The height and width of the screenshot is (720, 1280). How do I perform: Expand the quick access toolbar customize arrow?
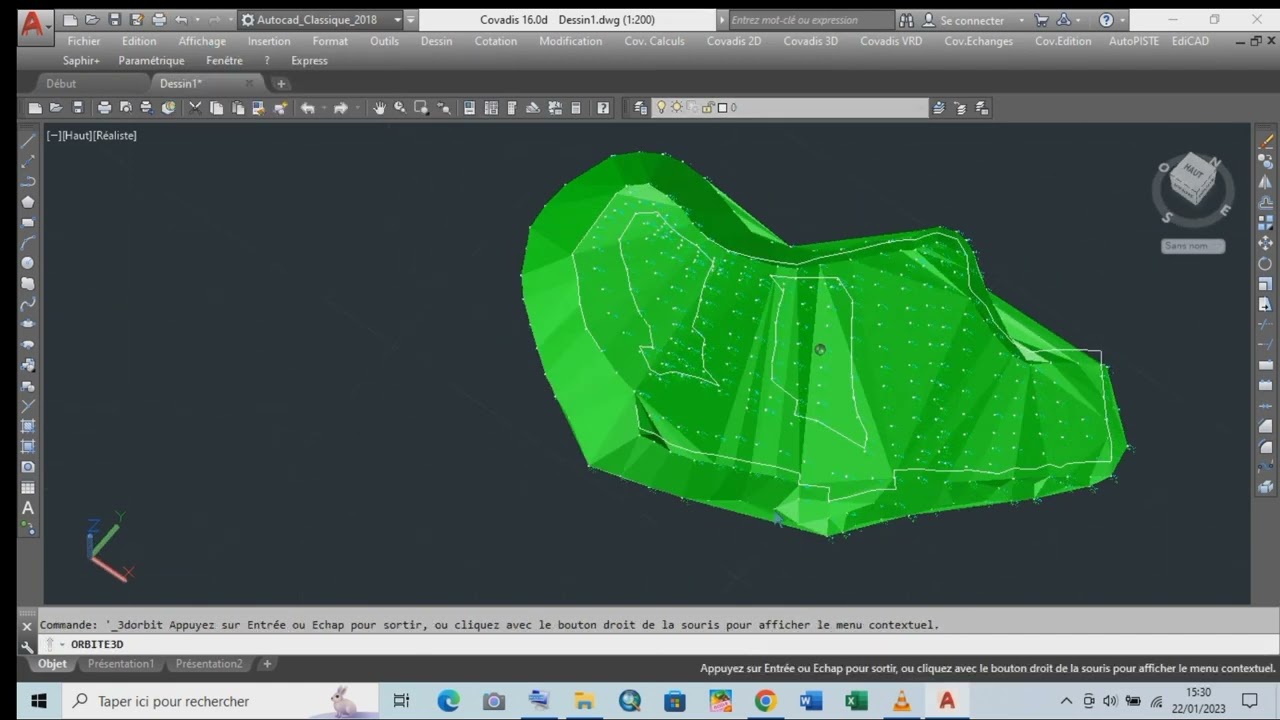point(411,20)
